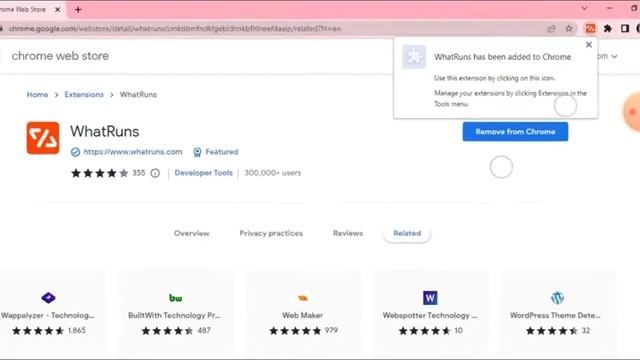Click the Featured label link
Screen dimensions: 640x360
222,152
